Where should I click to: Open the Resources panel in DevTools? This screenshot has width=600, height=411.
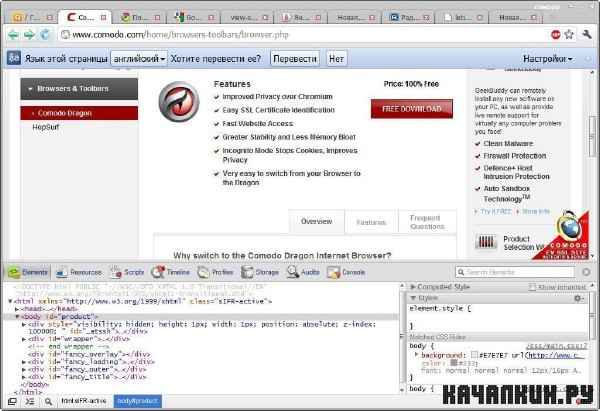click(79, 272)
